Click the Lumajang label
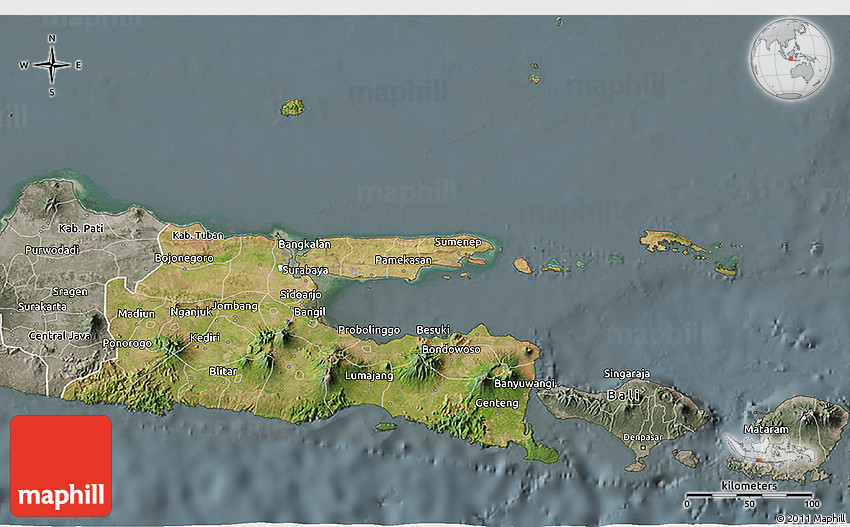 point(368,375)
